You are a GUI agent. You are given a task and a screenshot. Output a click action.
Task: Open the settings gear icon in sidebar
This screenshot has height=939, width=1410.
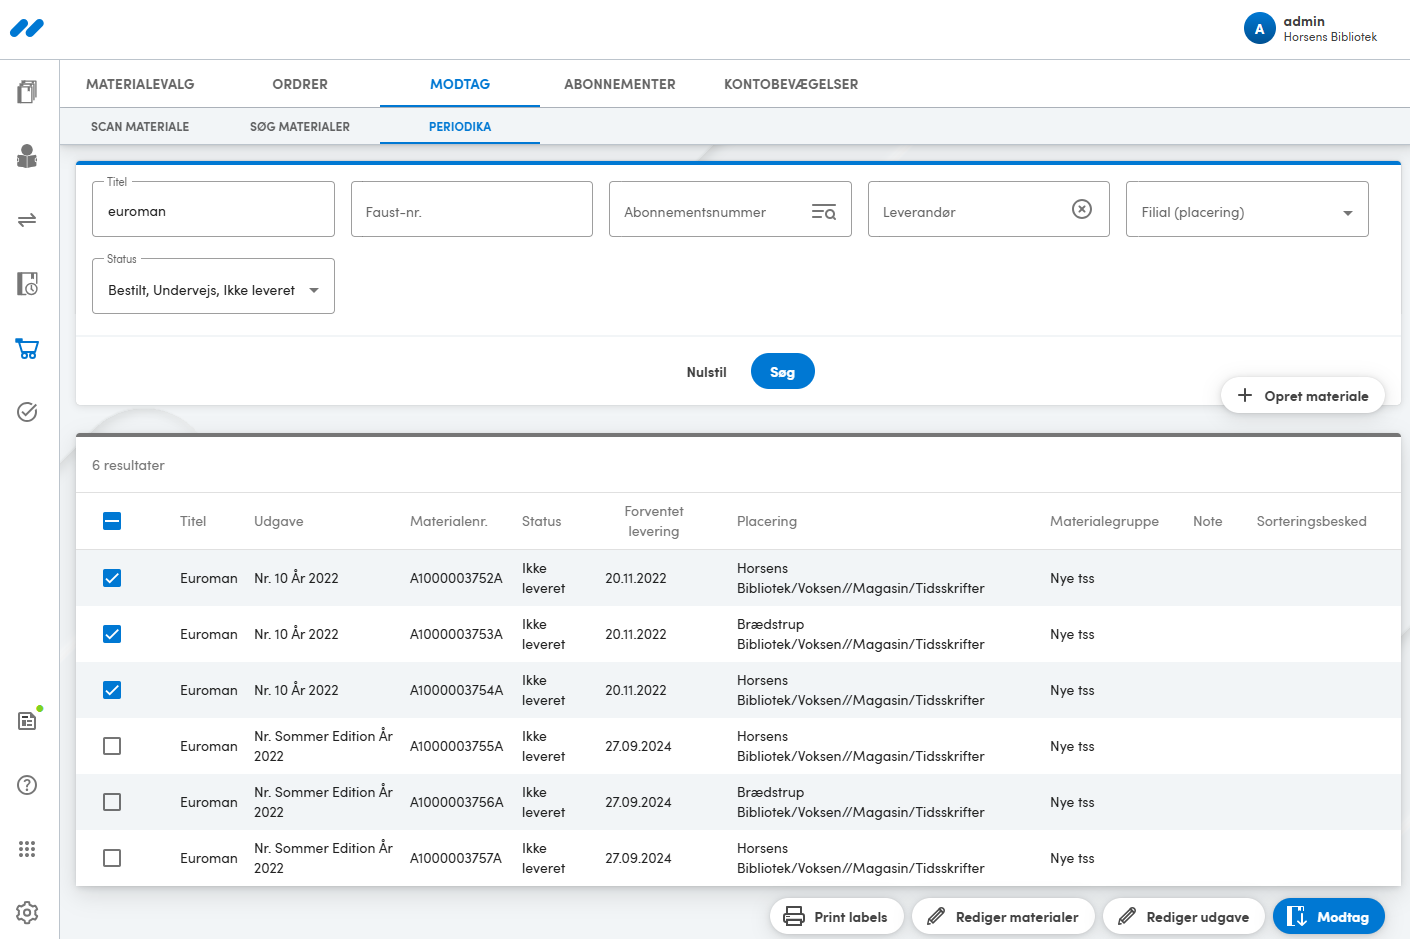coord(27,913)
